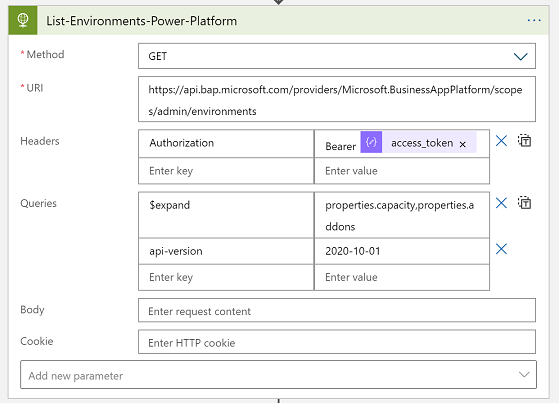This screenshot has width=559, height=403.
Task: Open the action's ellipsis options menu
Action: tap(534, 20)
